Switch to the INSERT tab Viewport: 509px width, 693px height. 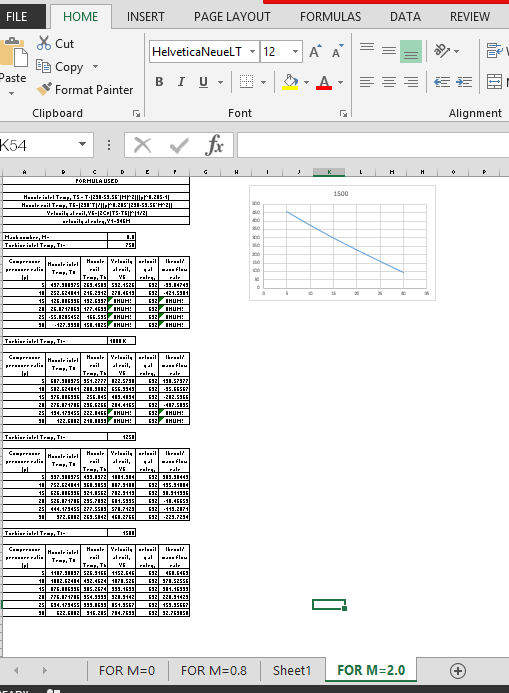point(145,17)
